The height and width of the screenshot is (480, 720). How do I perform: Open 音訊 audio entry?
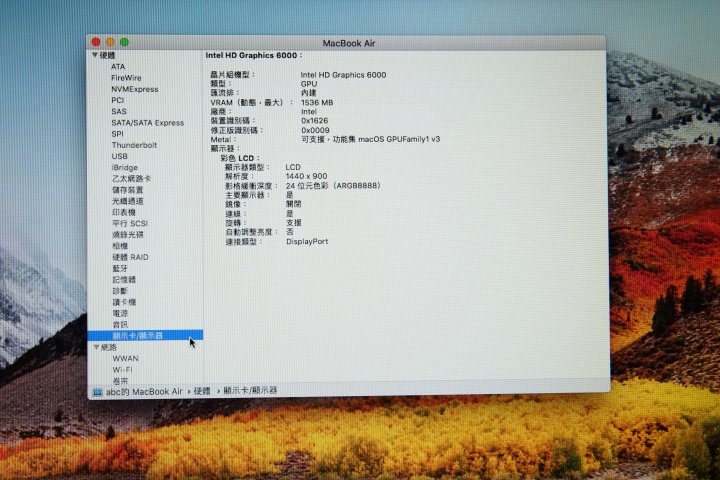[x=120, y=324]
